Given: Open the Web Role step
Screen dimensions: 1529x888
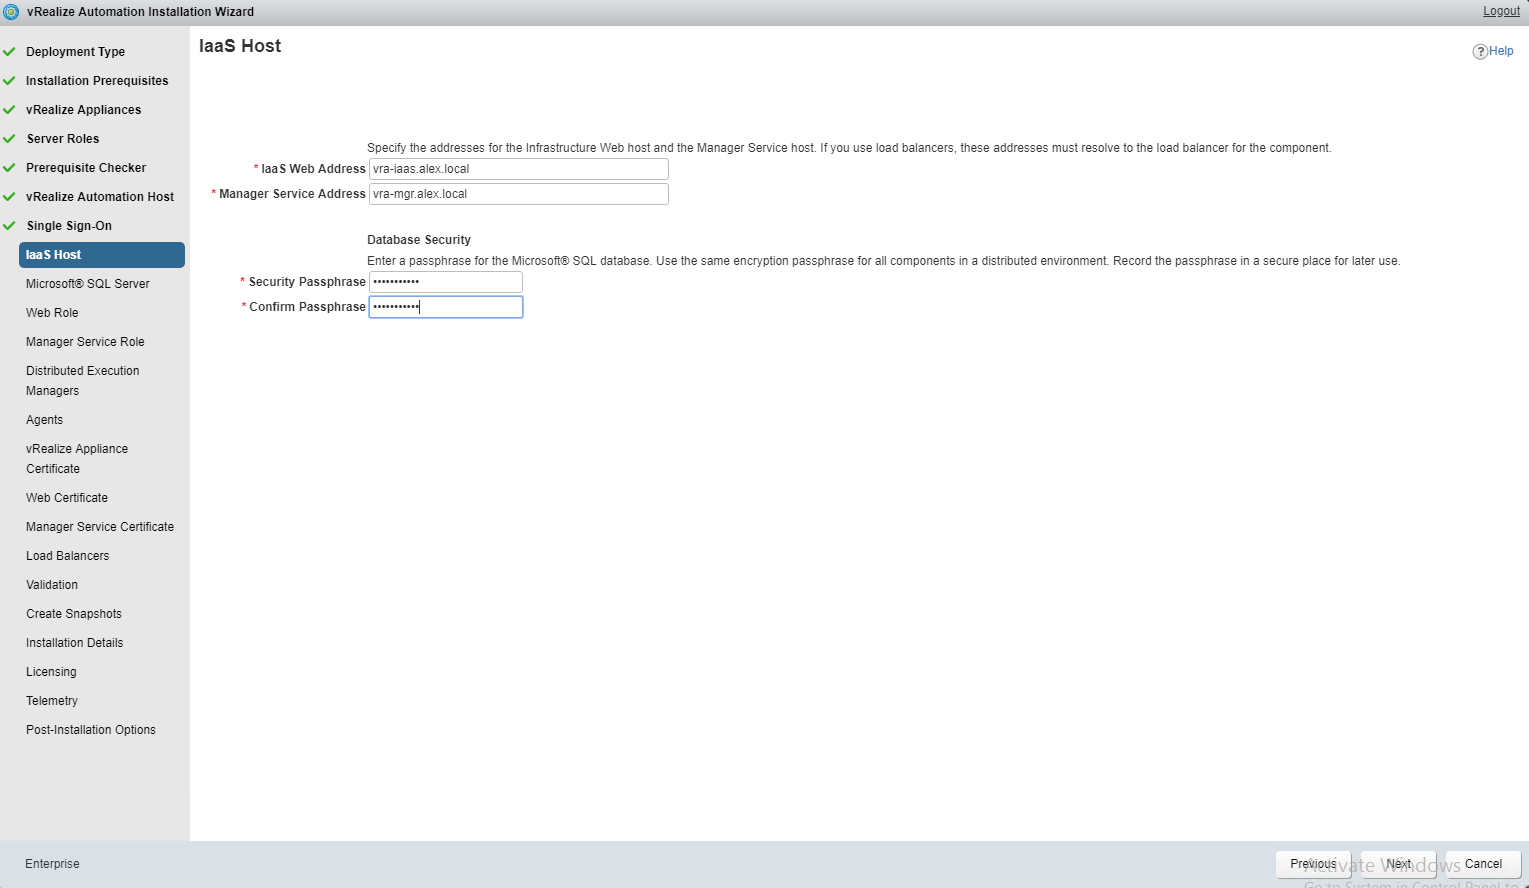Looking at the screenshot, I should point(52,313).
